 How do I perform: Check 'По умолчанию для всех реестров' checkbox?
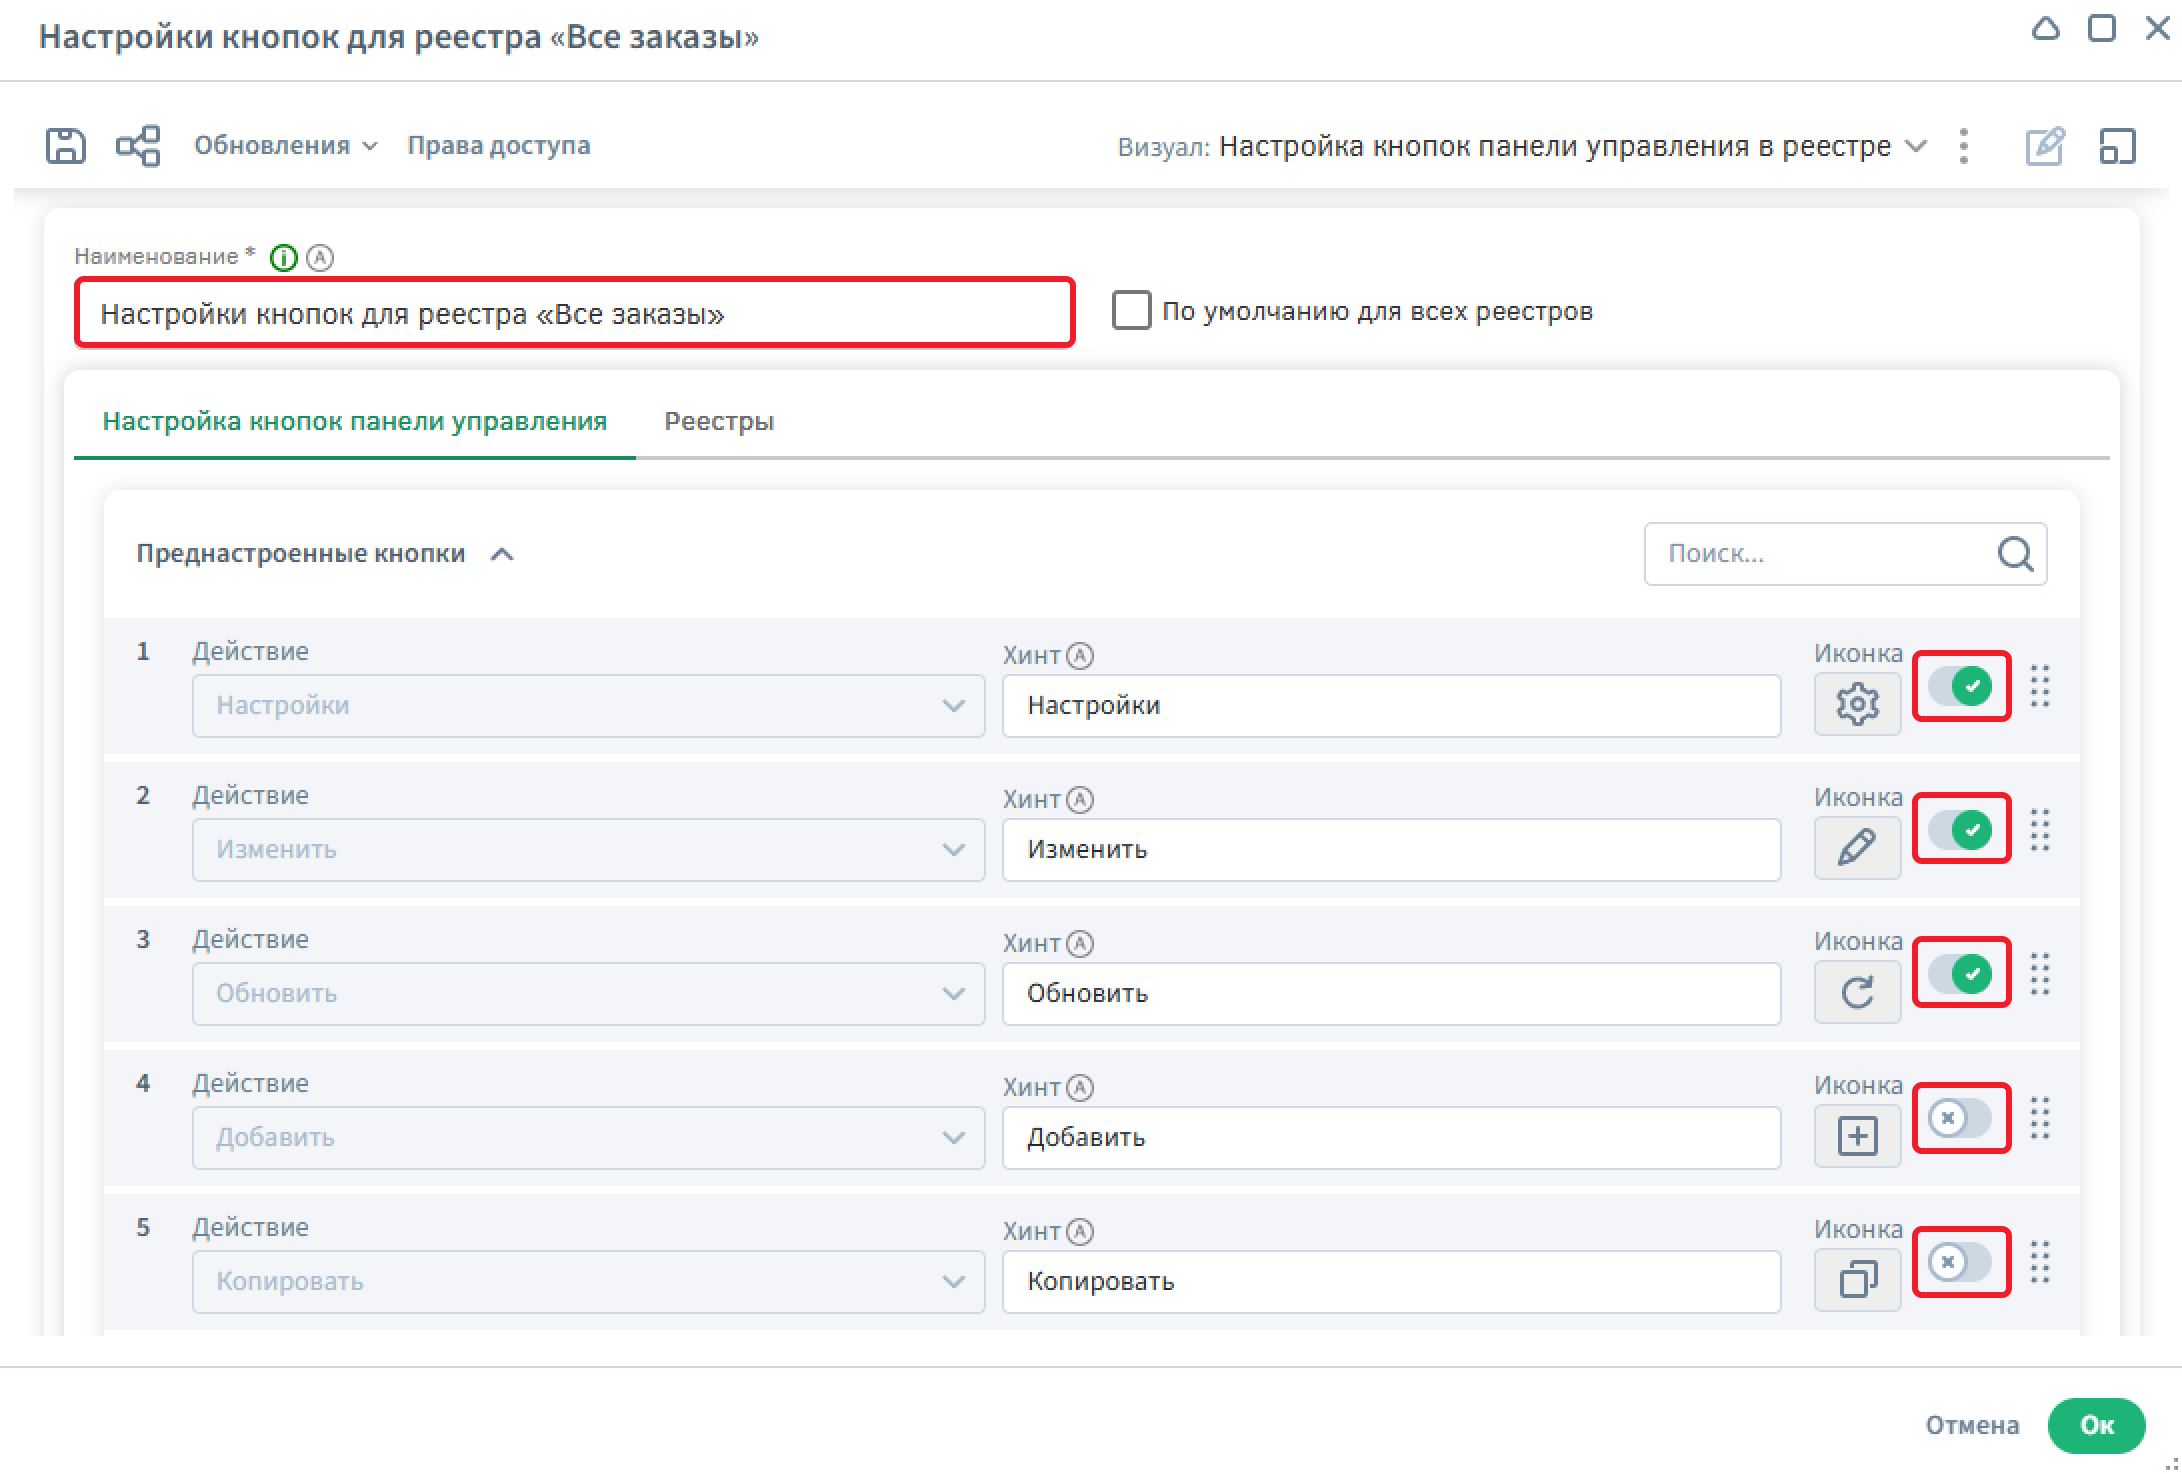pyautogui.click(x=1131, y=311)
